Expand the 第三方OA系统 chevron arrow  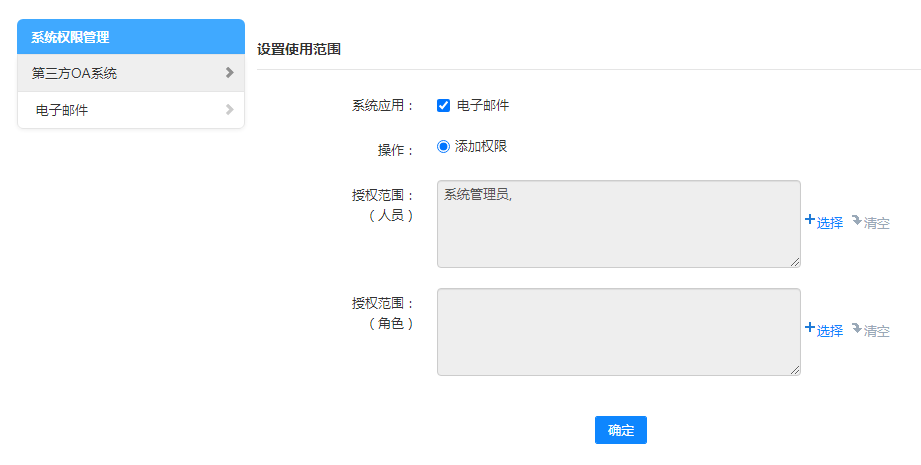click(x=229, y=73)
